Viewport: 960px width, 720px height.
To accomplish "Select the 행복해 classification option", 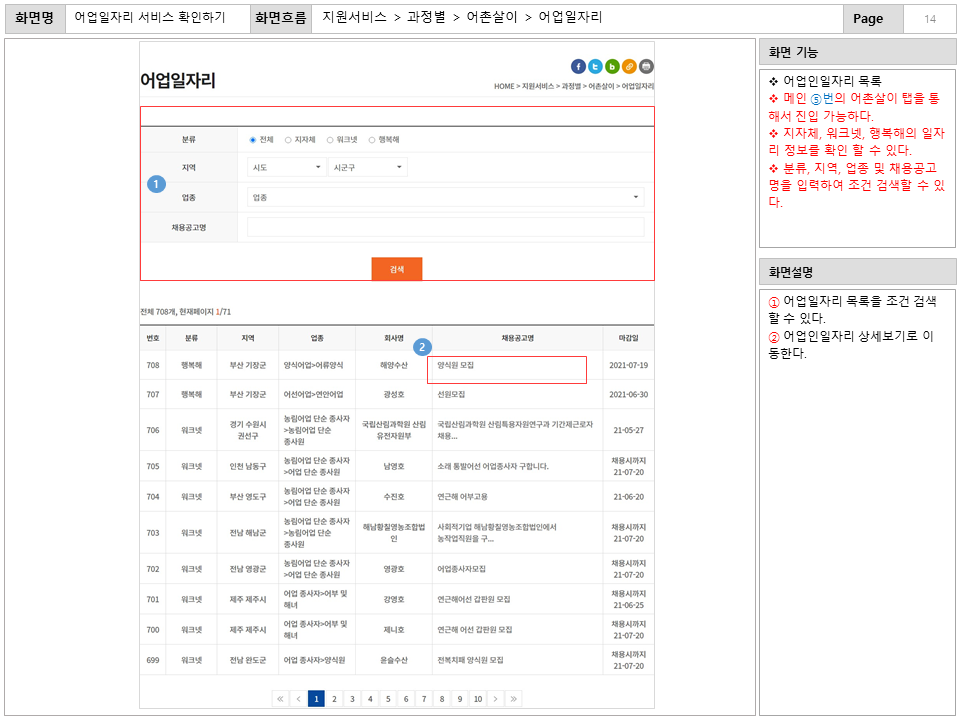I will click(x=371, y=140).
